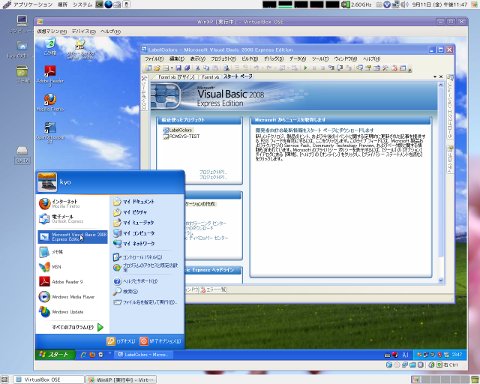Open the Window (ウィンドウ) menu
This screenshot has width=480, height=384.
coord(345,59)
